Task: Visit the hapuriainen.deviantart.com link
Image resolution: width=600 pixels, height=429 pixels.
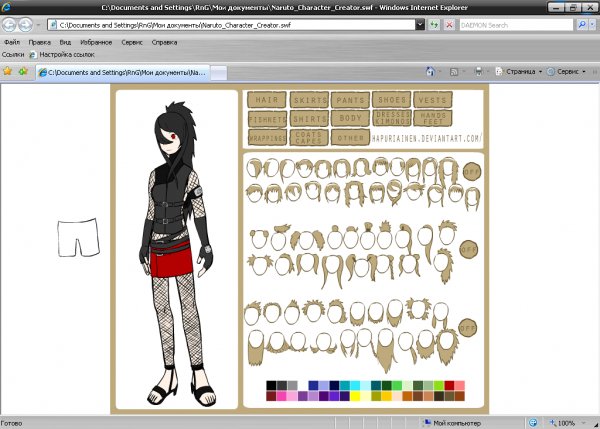Action: pos(427,139)
